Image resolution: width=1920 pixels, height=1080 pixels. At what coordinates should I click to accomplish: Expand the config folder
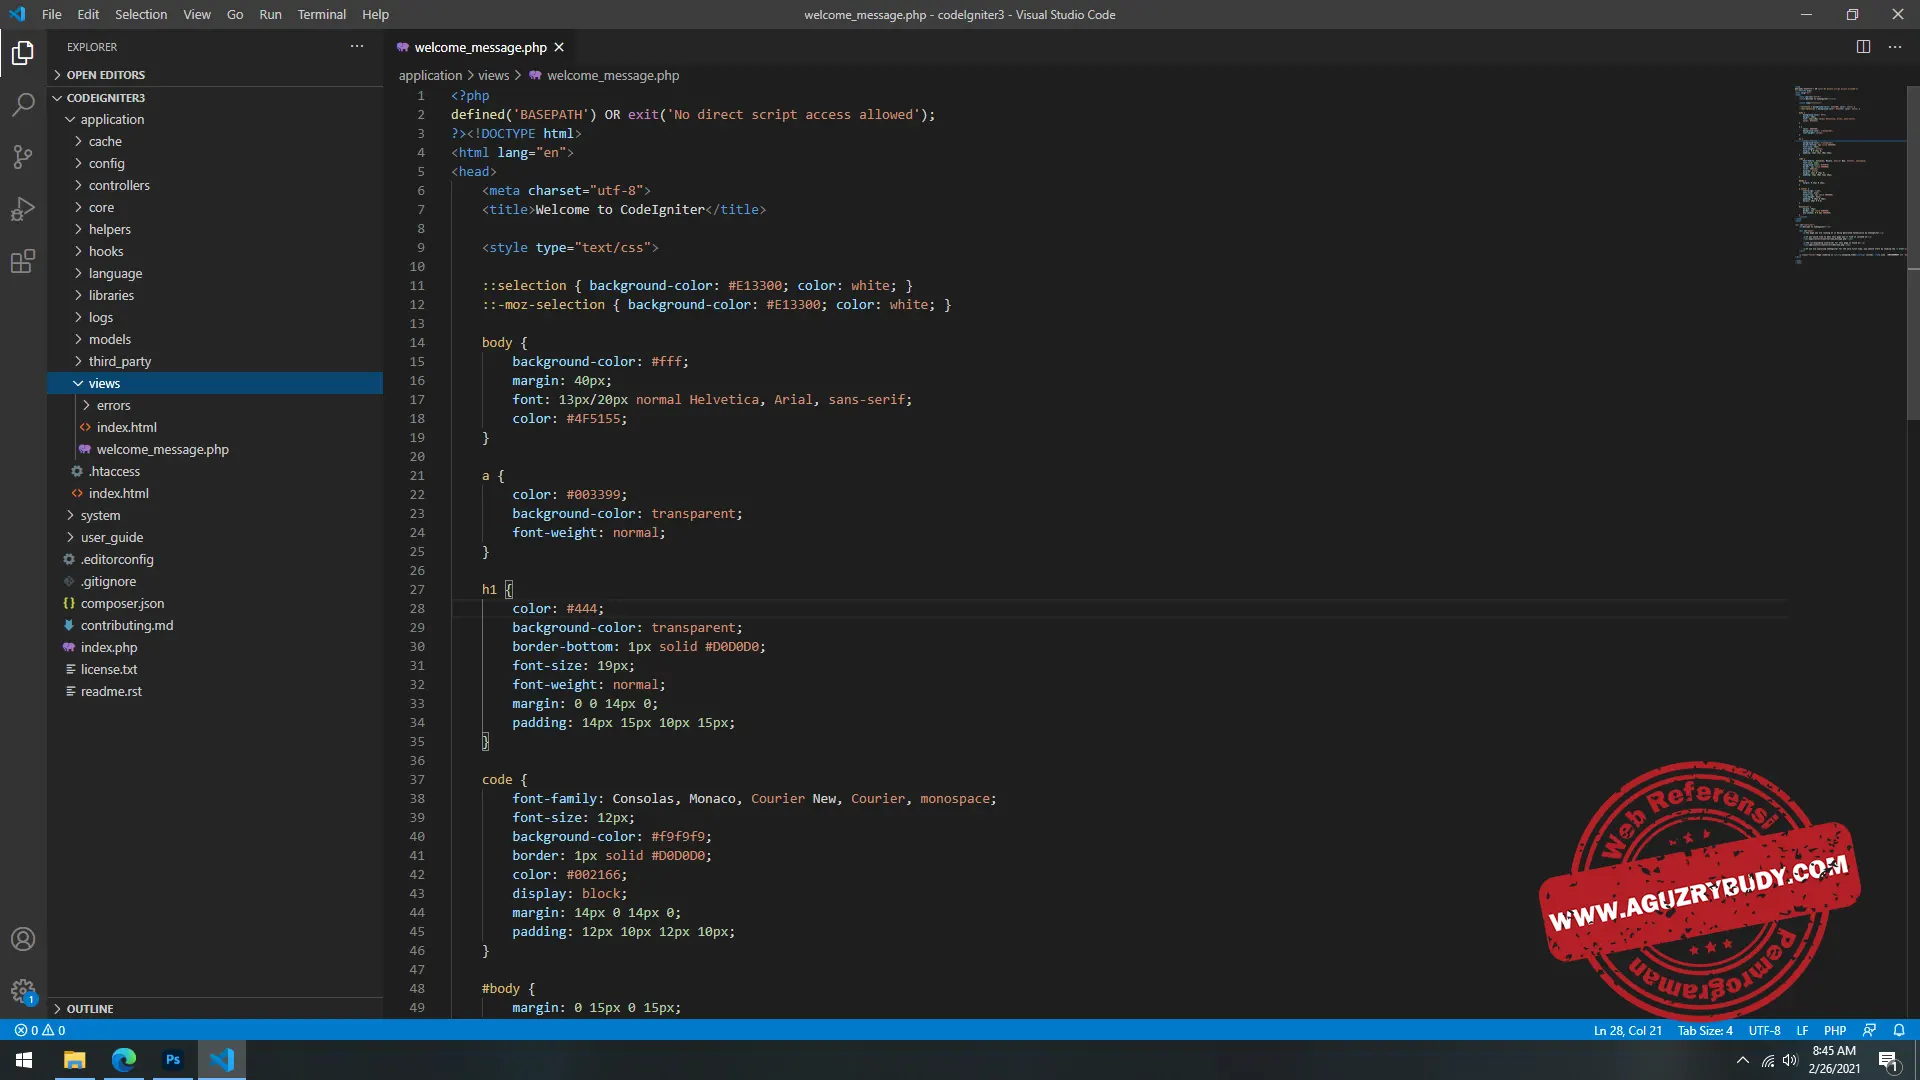click(215, 163)
